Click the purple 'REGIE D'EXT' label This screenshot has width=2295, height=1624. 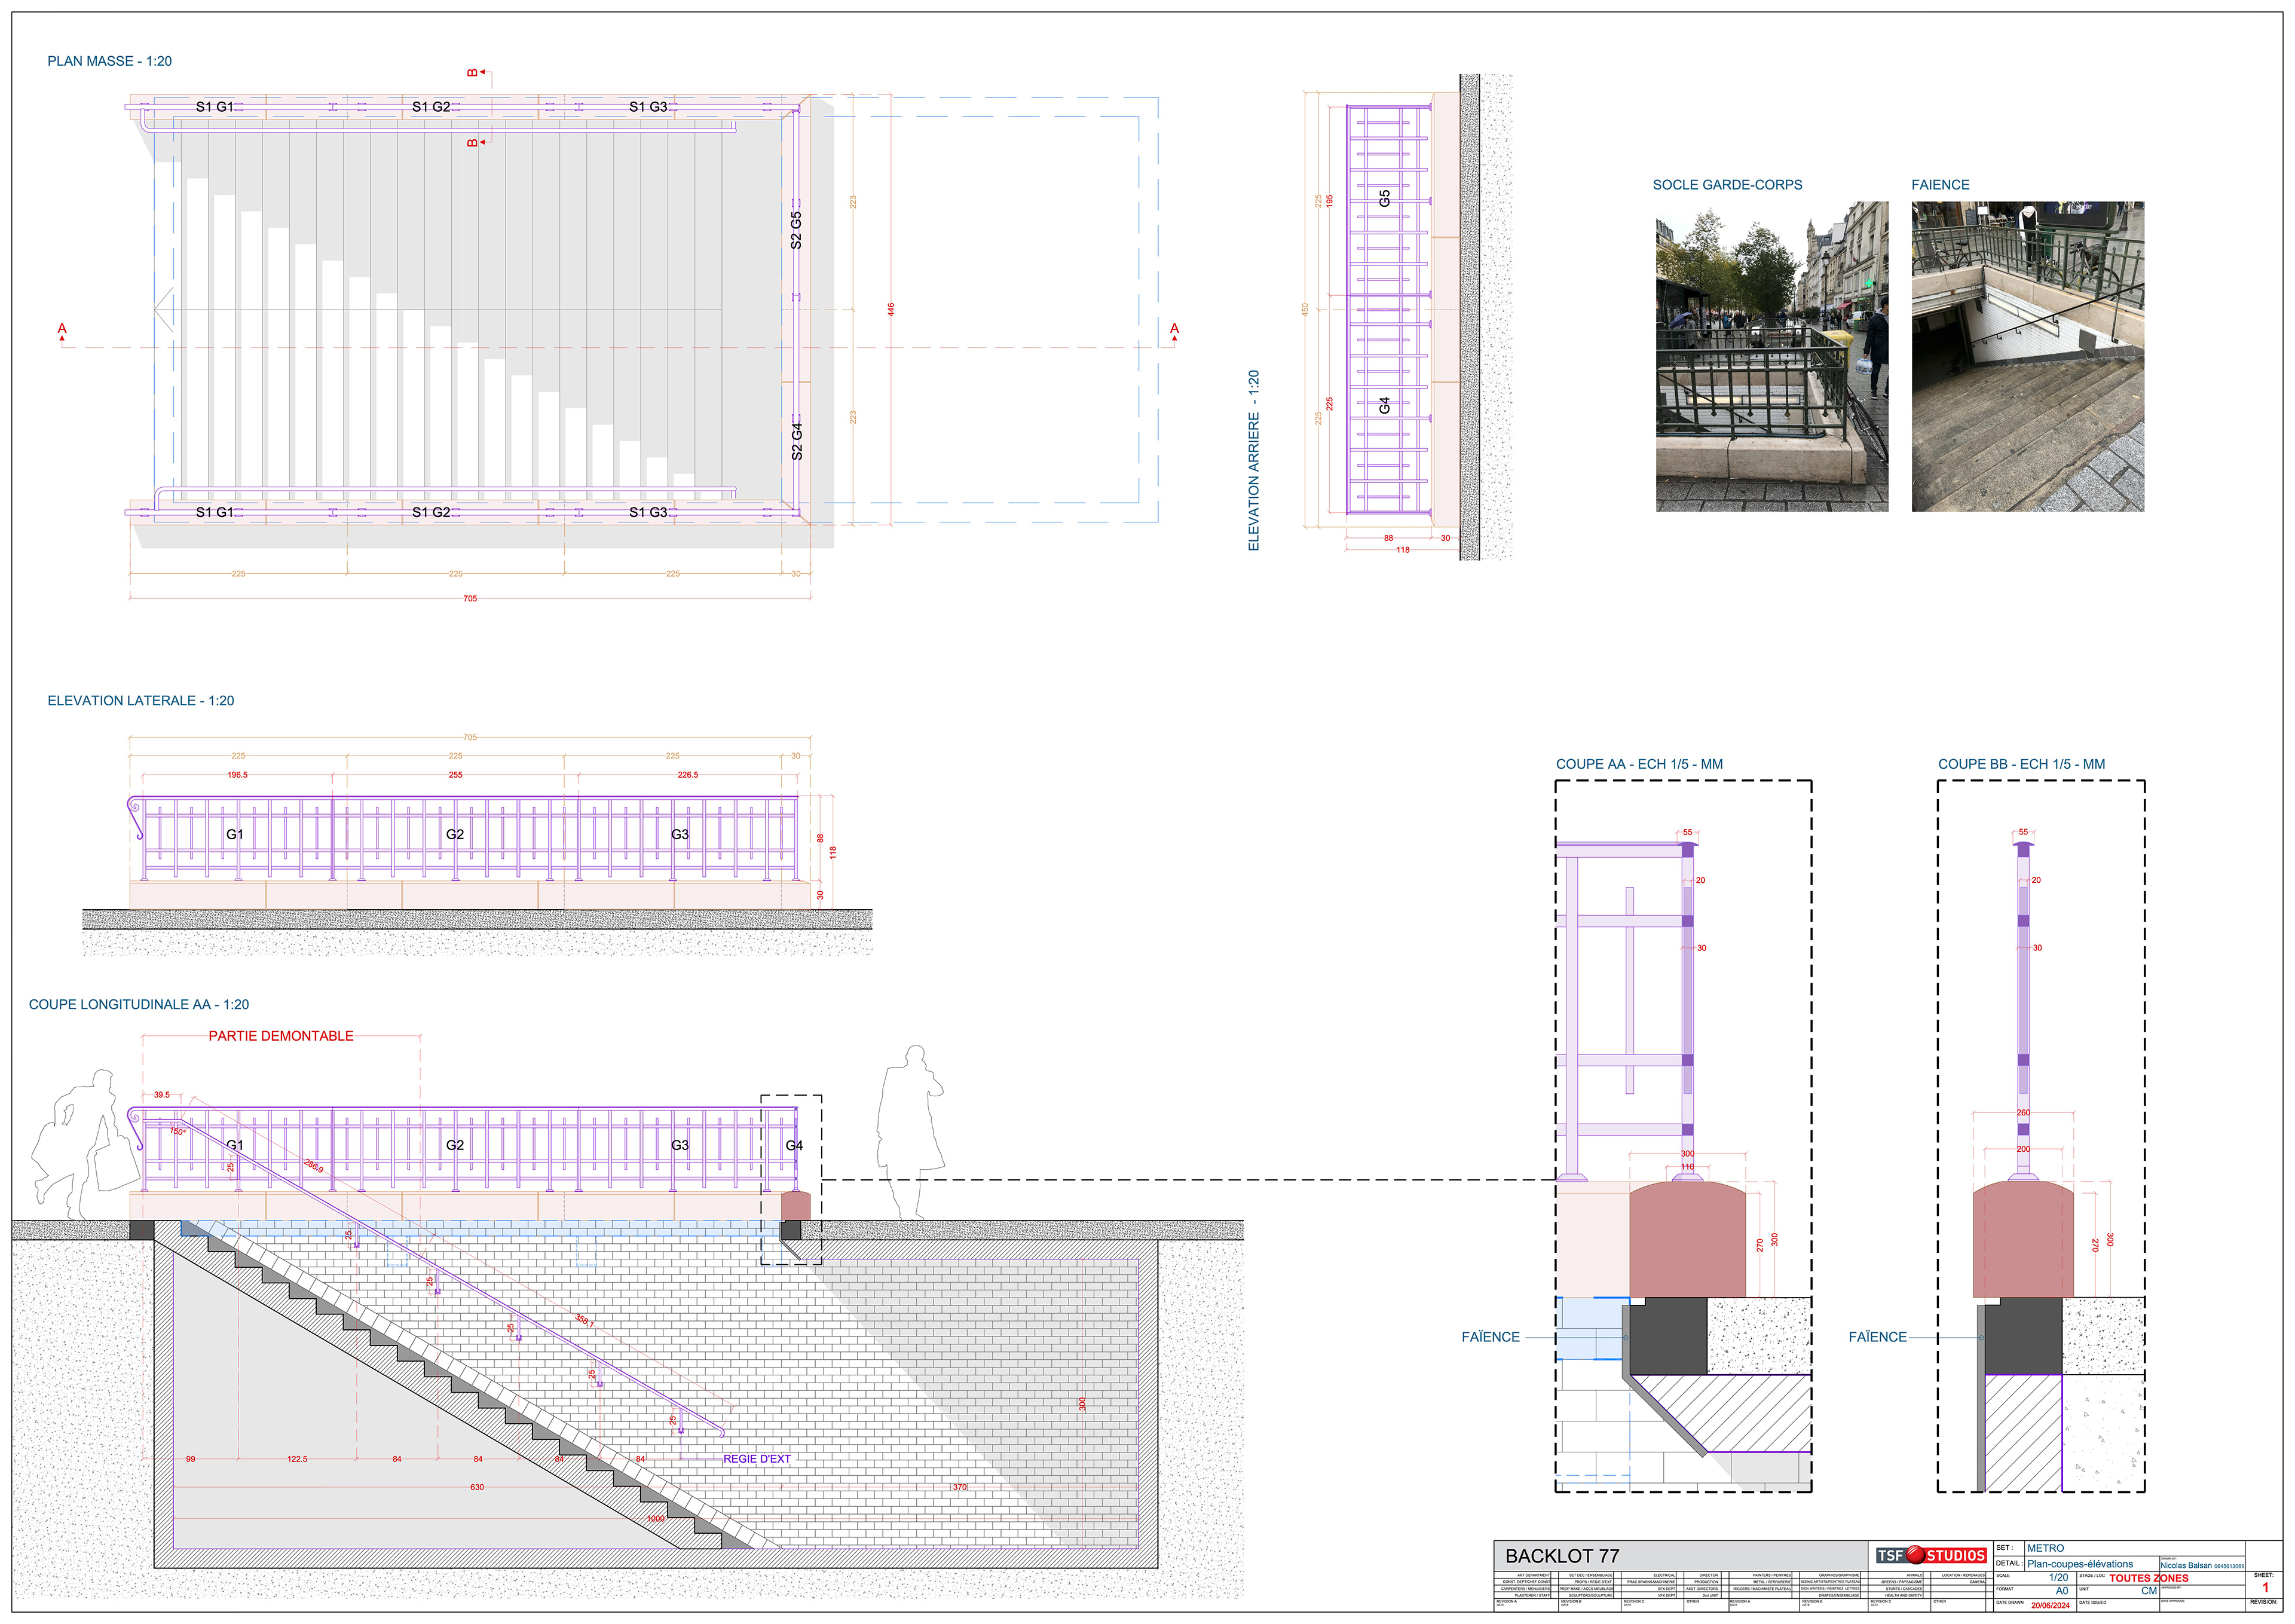tap(757, 1459)
